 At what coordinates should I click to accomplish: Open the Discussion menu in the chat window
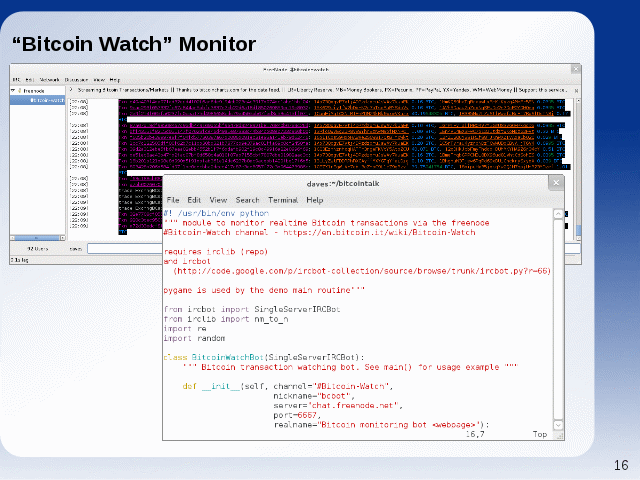pyautogui.click(x=76, y=80)
